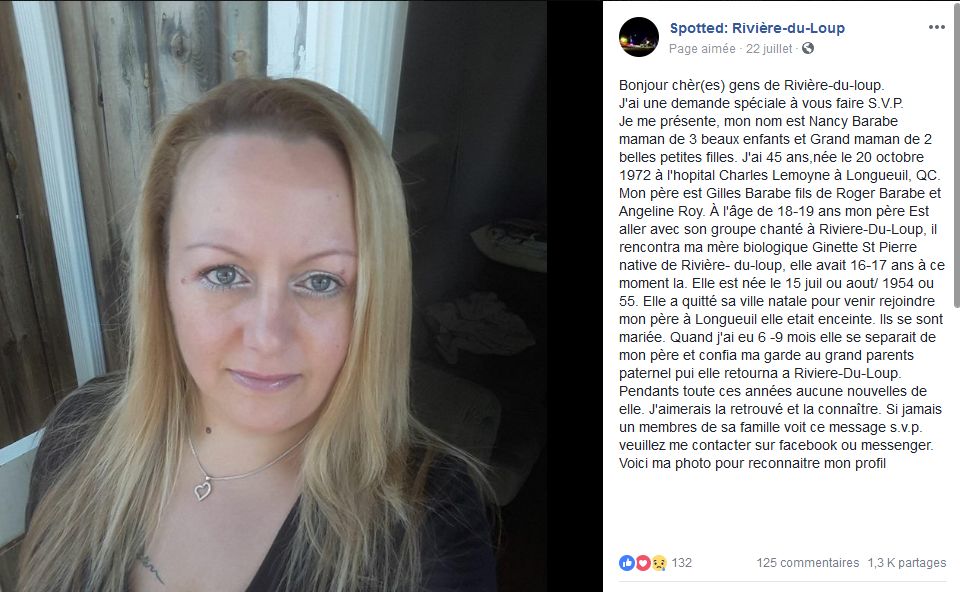Click the 22 juillet post date link
The height and width of the screenshot is (592, 960).
[768, 48]
